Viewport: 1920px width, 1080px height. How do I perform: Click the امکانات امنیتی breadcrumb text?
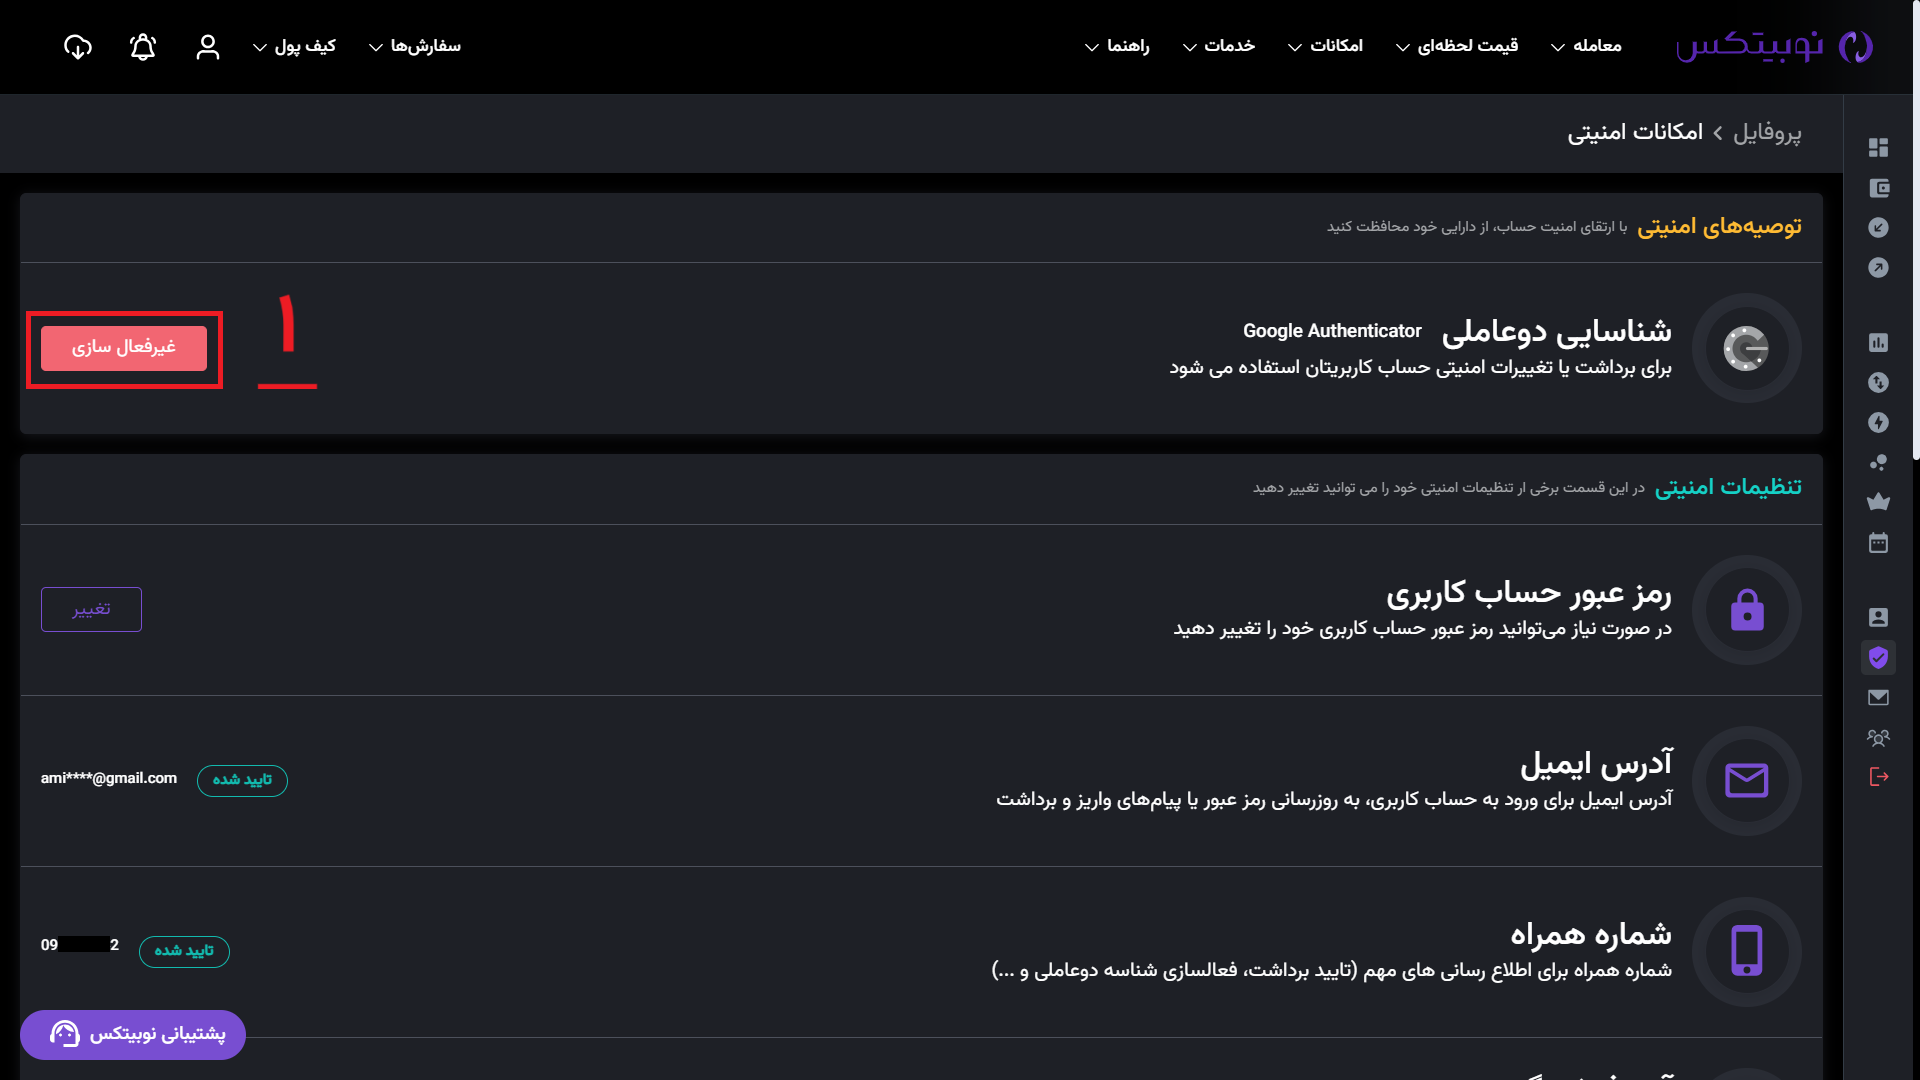1635,132
